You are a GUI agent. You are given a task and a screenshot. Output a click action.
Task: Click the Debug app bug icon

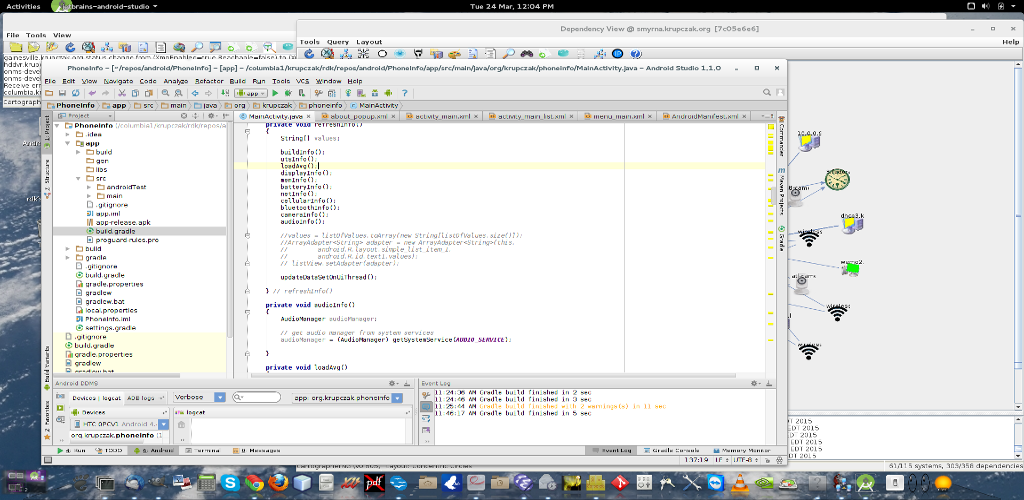[286, 93]
